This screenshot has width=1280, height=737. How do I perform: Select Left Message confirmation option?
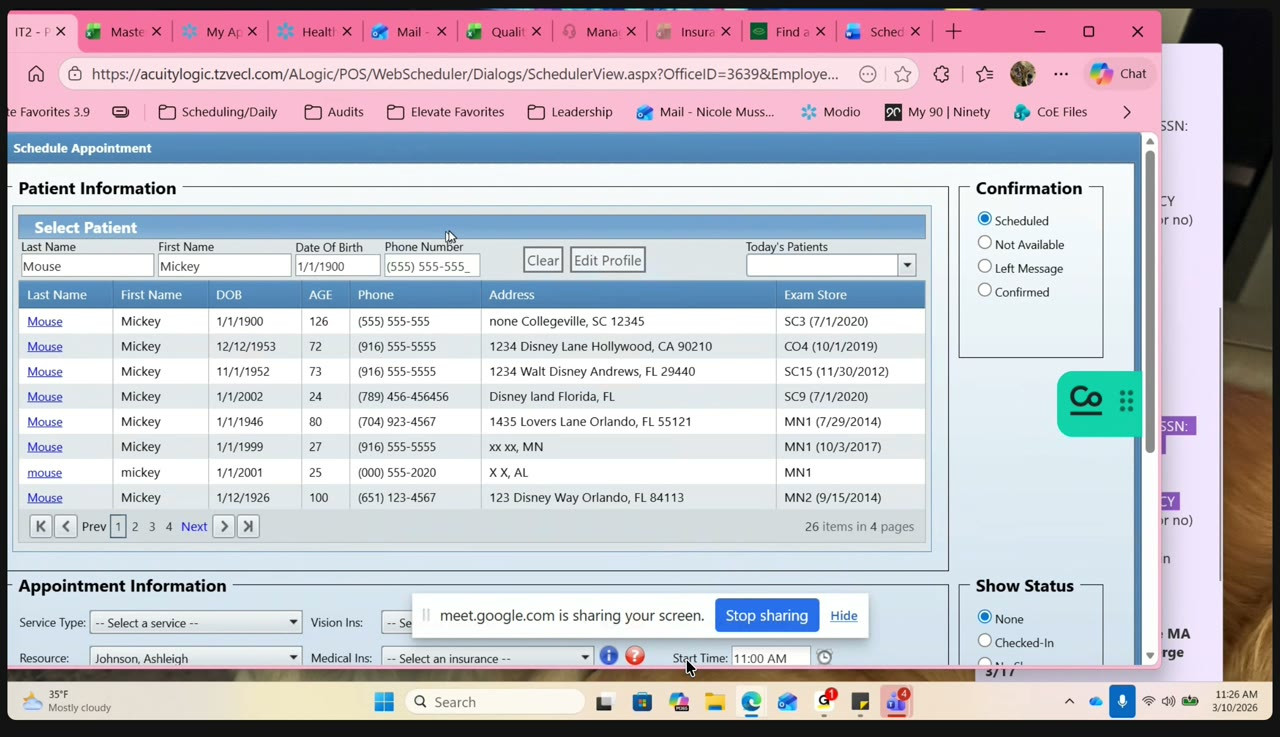985,267
